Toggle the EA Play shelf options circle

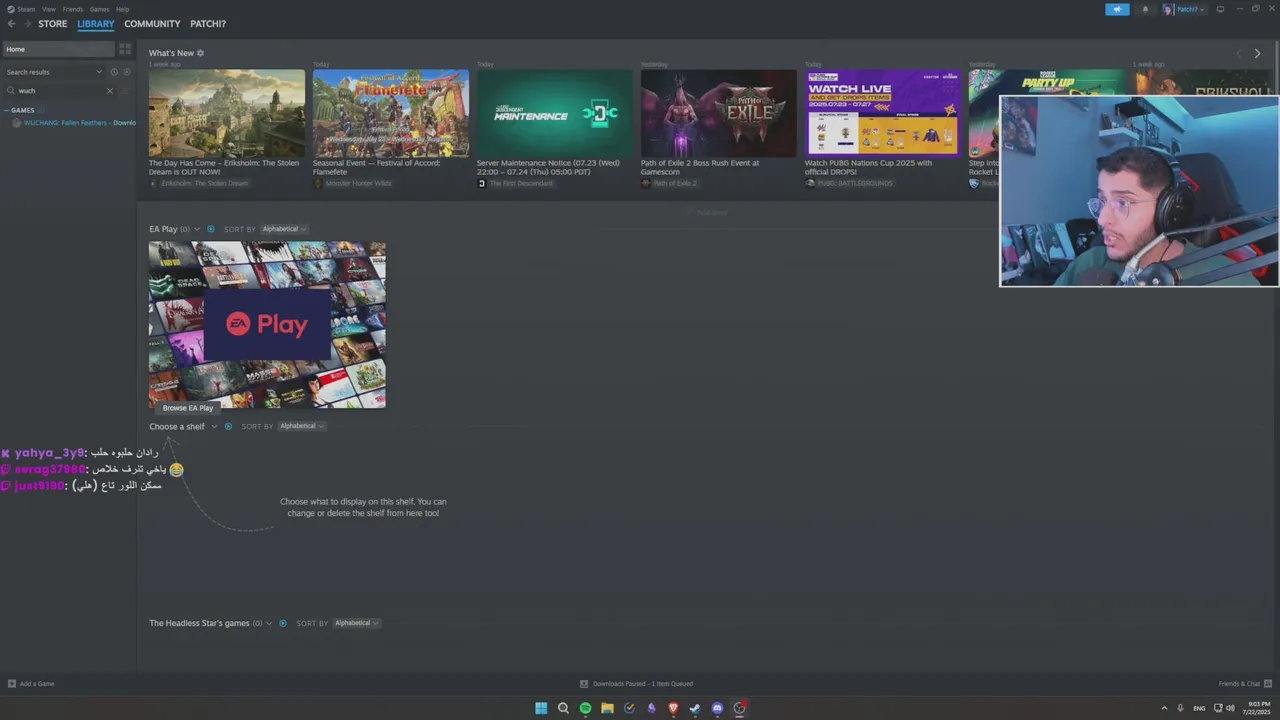tap(210, 229)
